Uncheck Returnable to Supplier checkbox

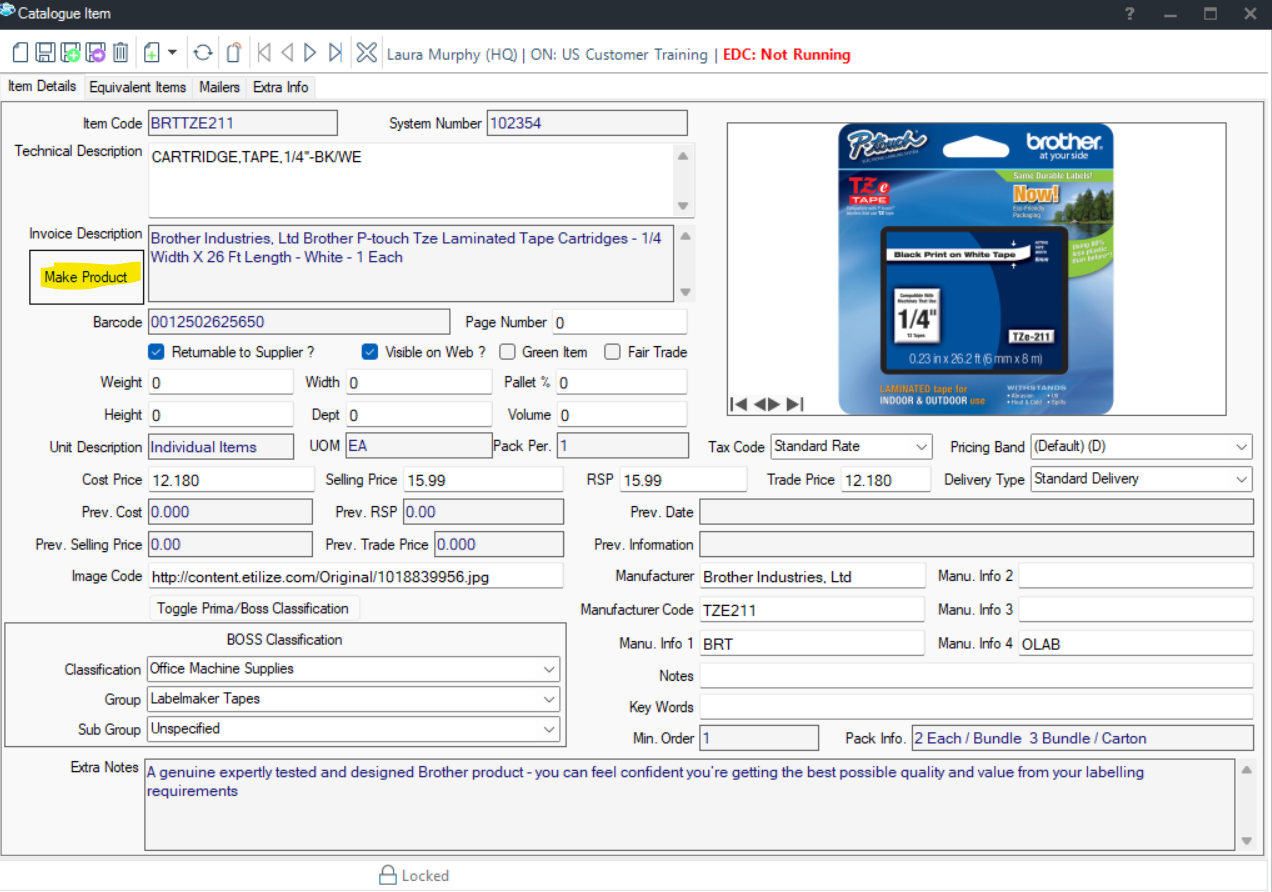(156, 352)
